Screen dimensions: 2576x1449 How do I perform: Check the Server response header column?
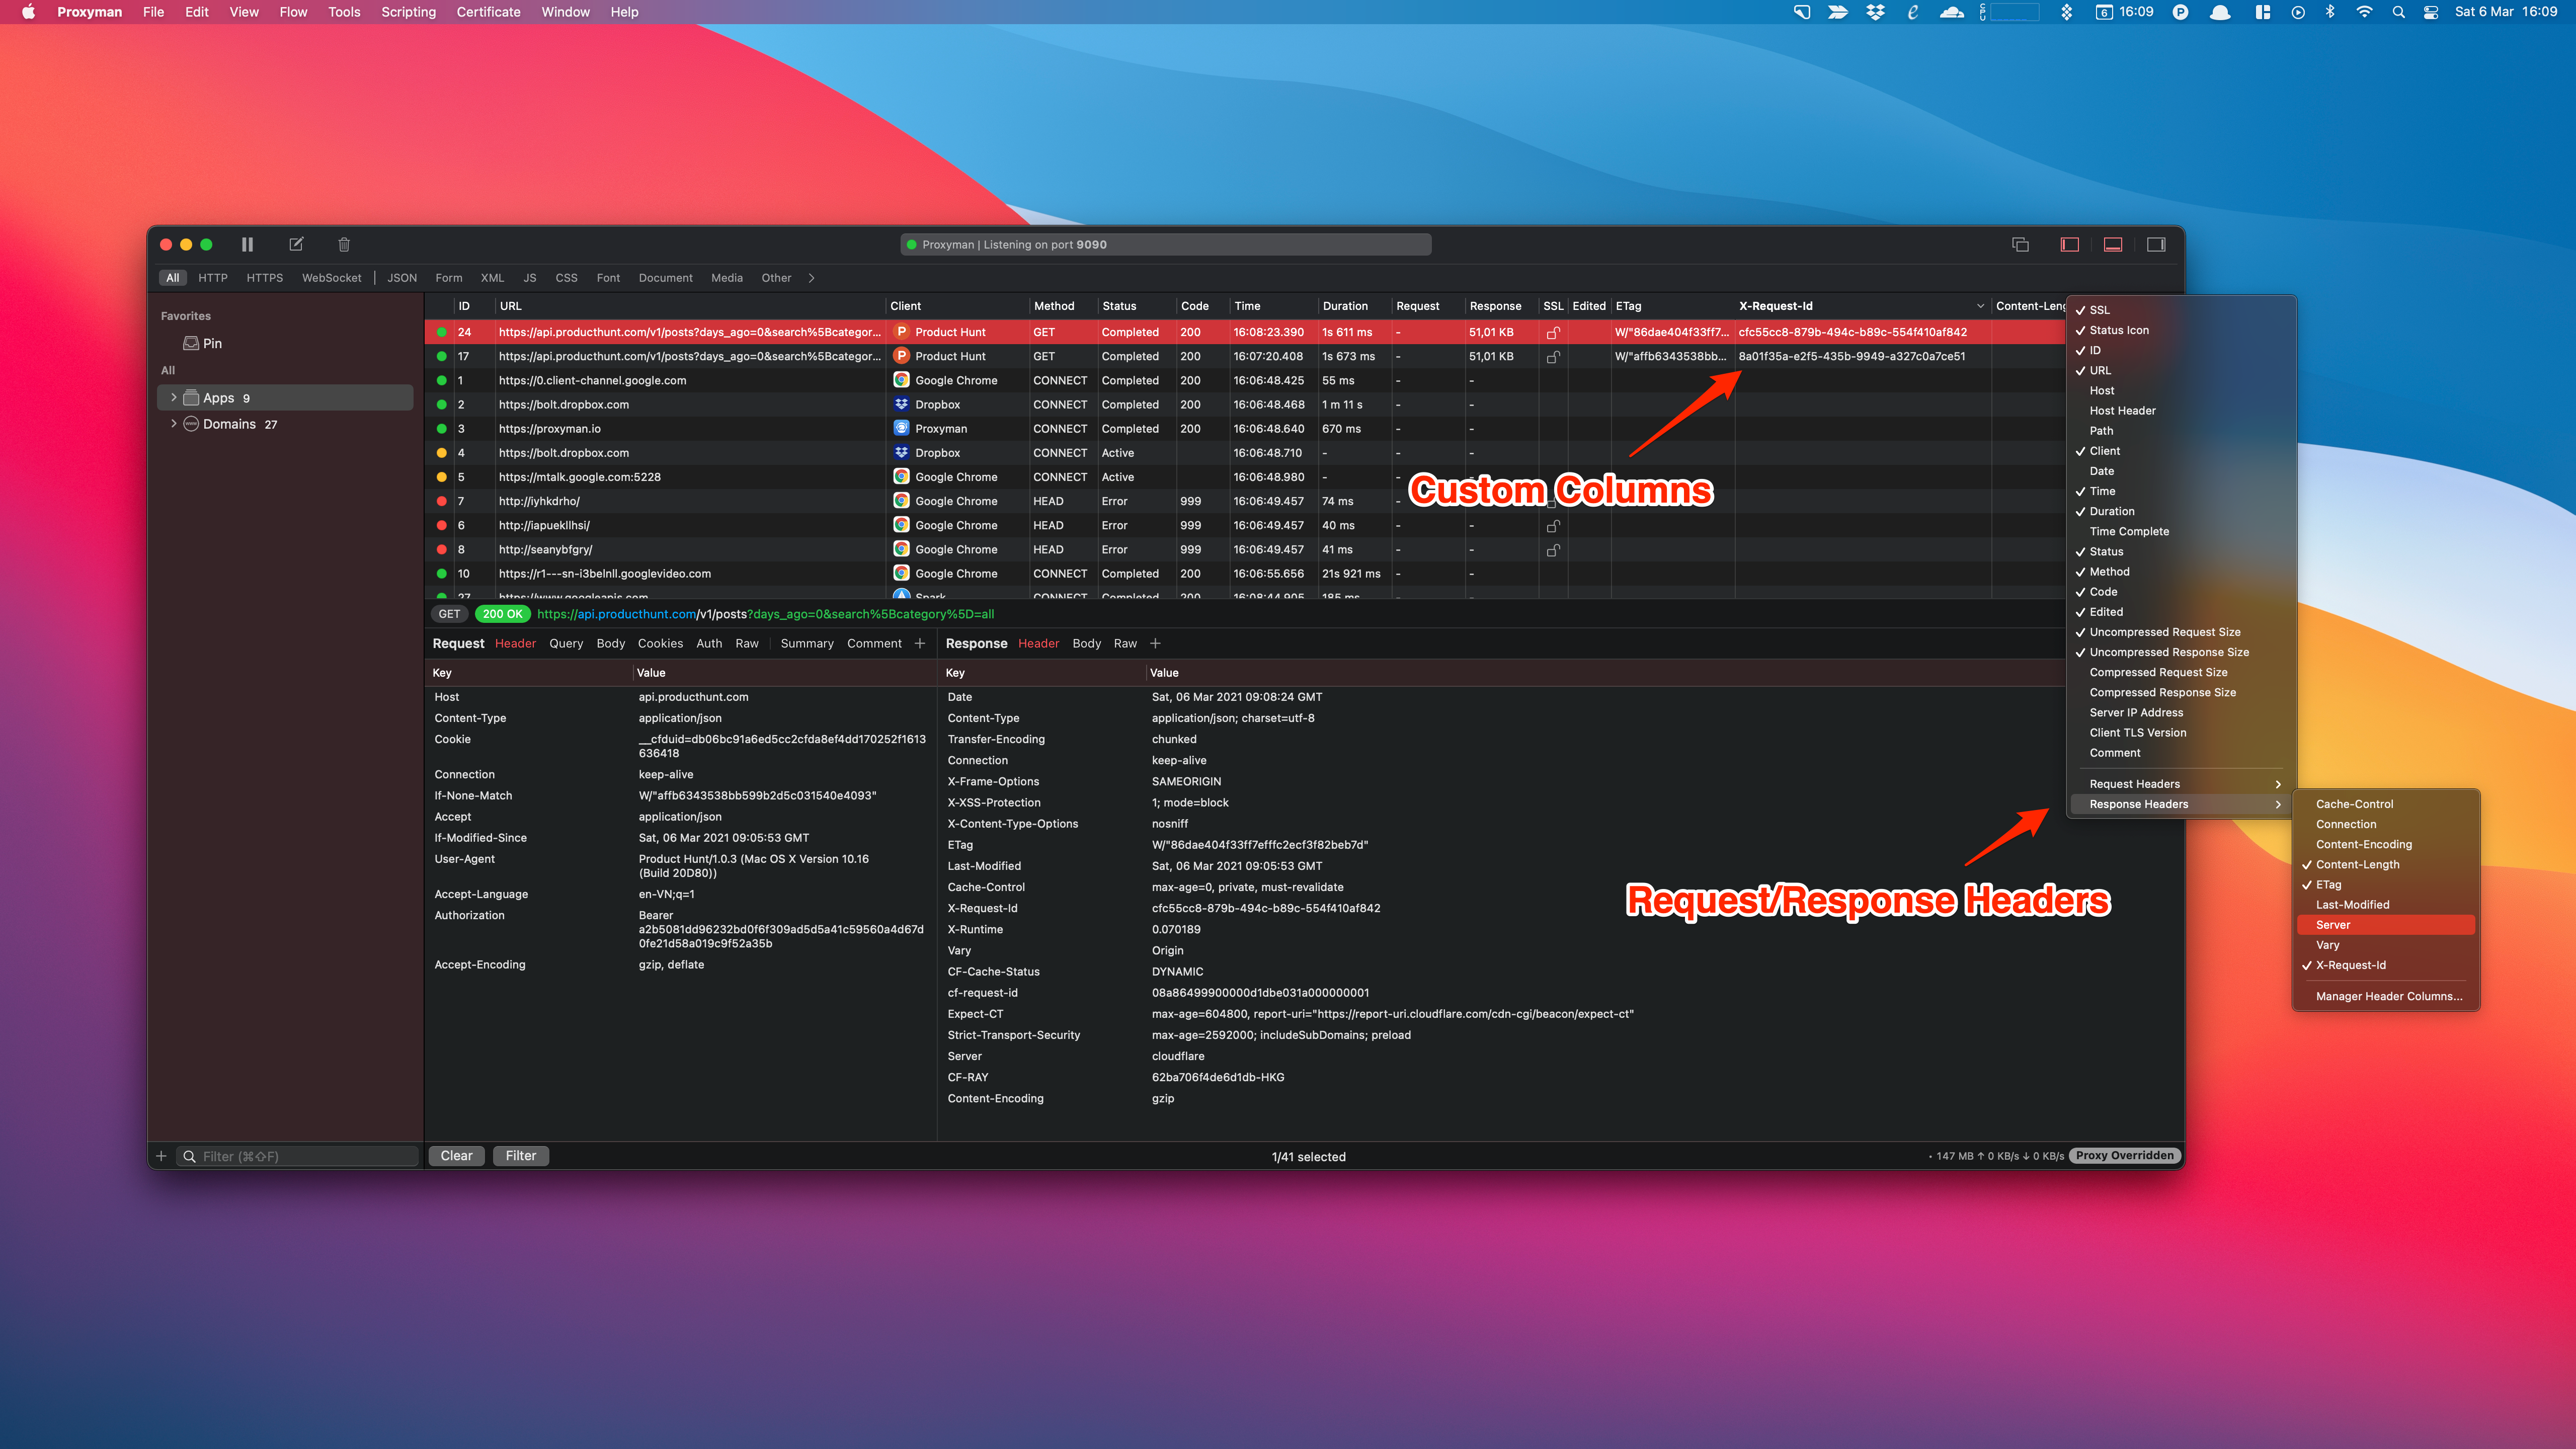(2333, 925)
